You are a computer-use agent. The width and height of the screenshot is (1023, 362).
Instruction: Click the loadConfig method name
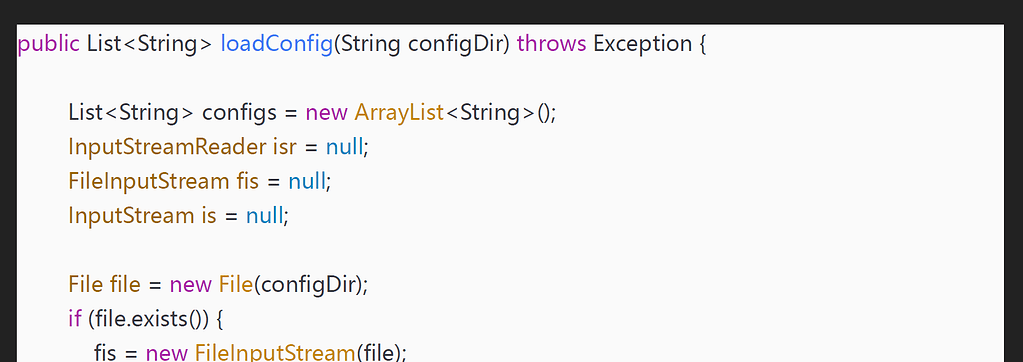[277, 44]
